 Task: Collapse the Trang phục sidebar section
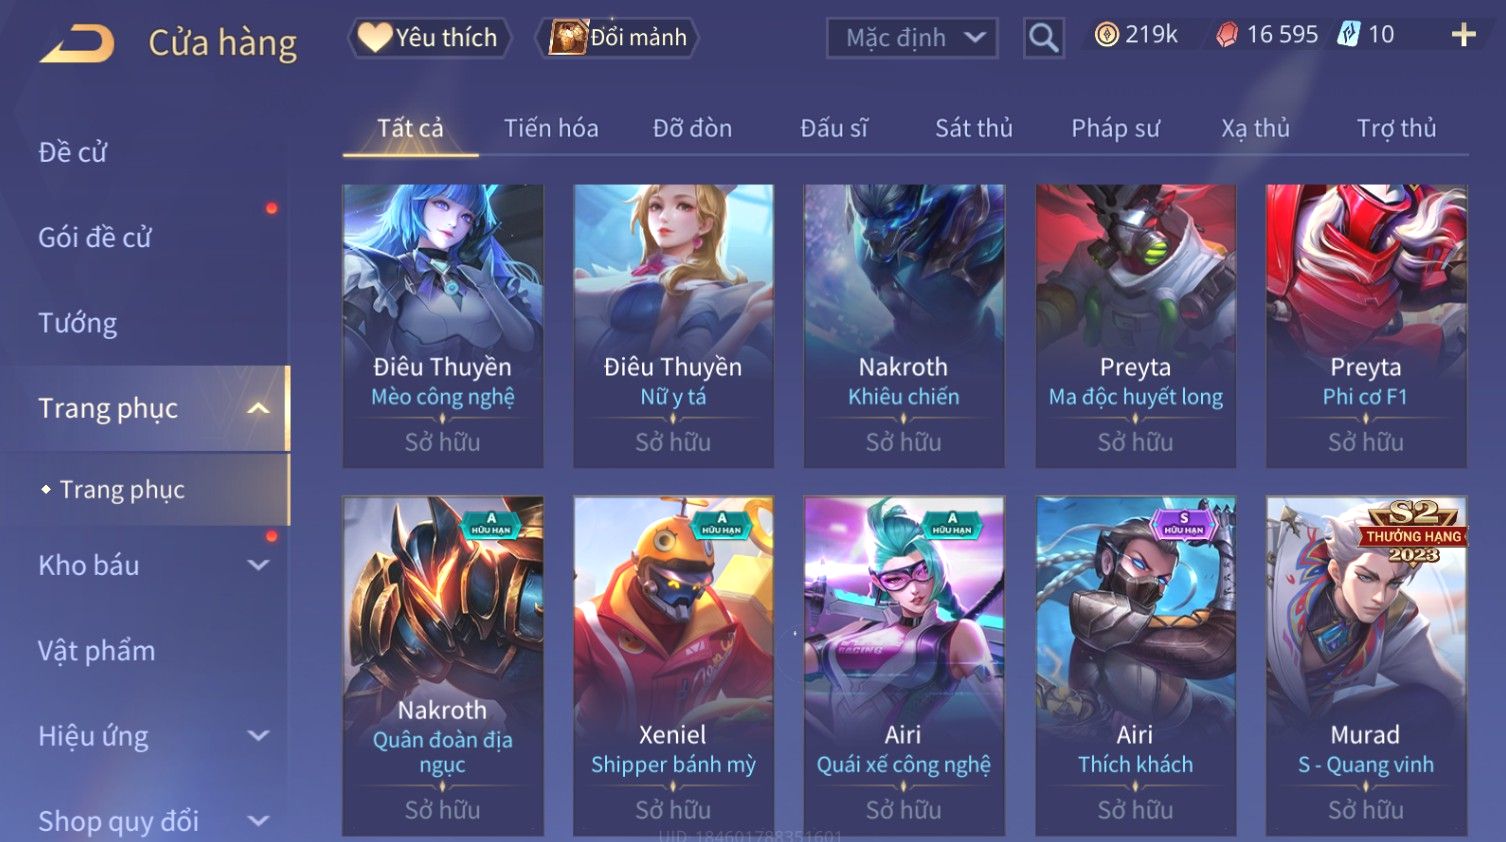coord(258,408)
